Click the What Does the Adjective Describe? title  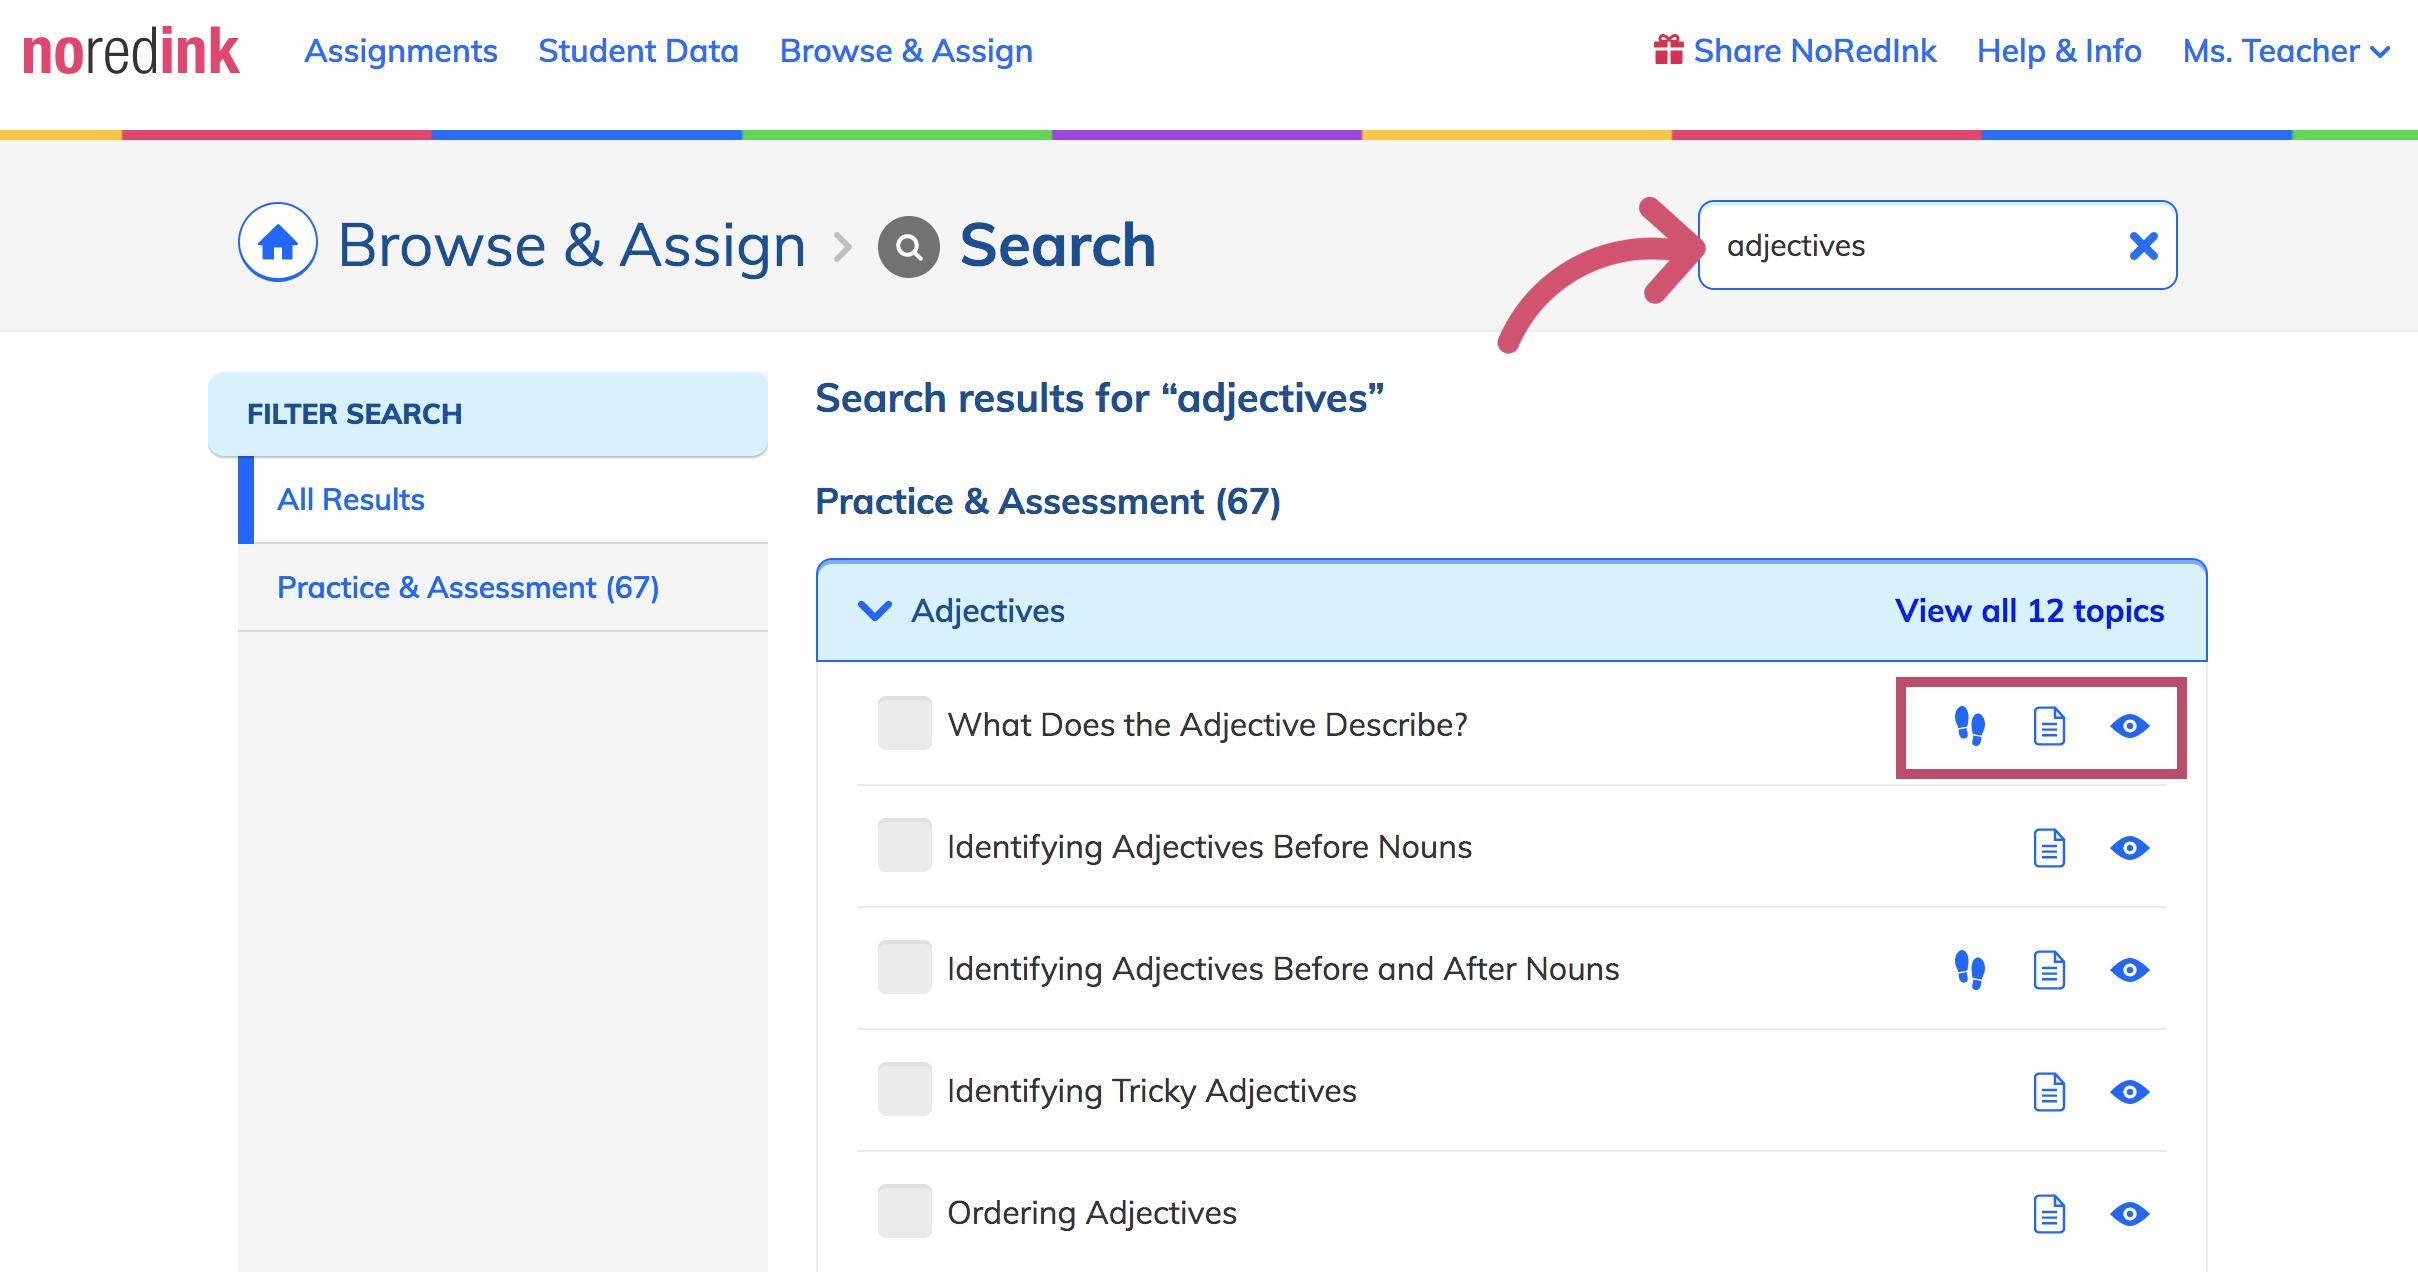1207,724
